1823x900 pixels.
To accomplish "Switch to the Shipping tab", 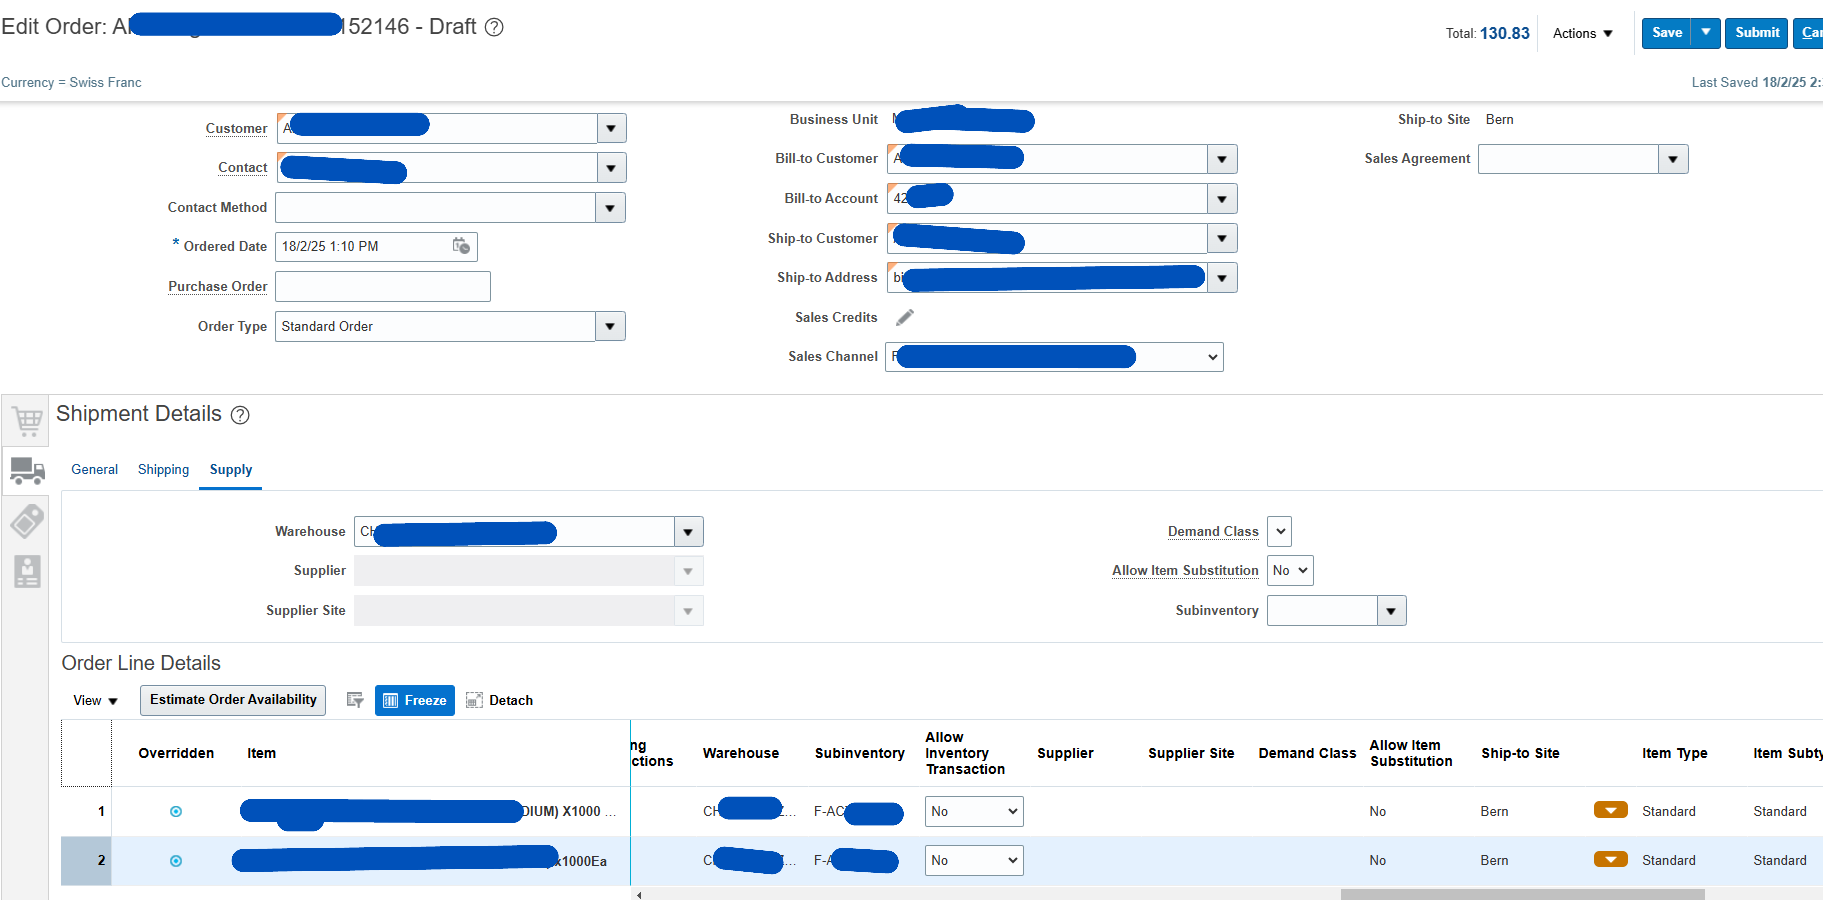I will [x=163, y=469].
